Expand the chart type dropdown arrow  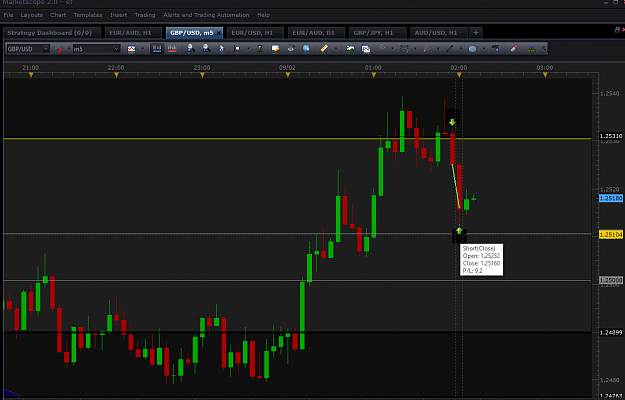click(142, 49)
